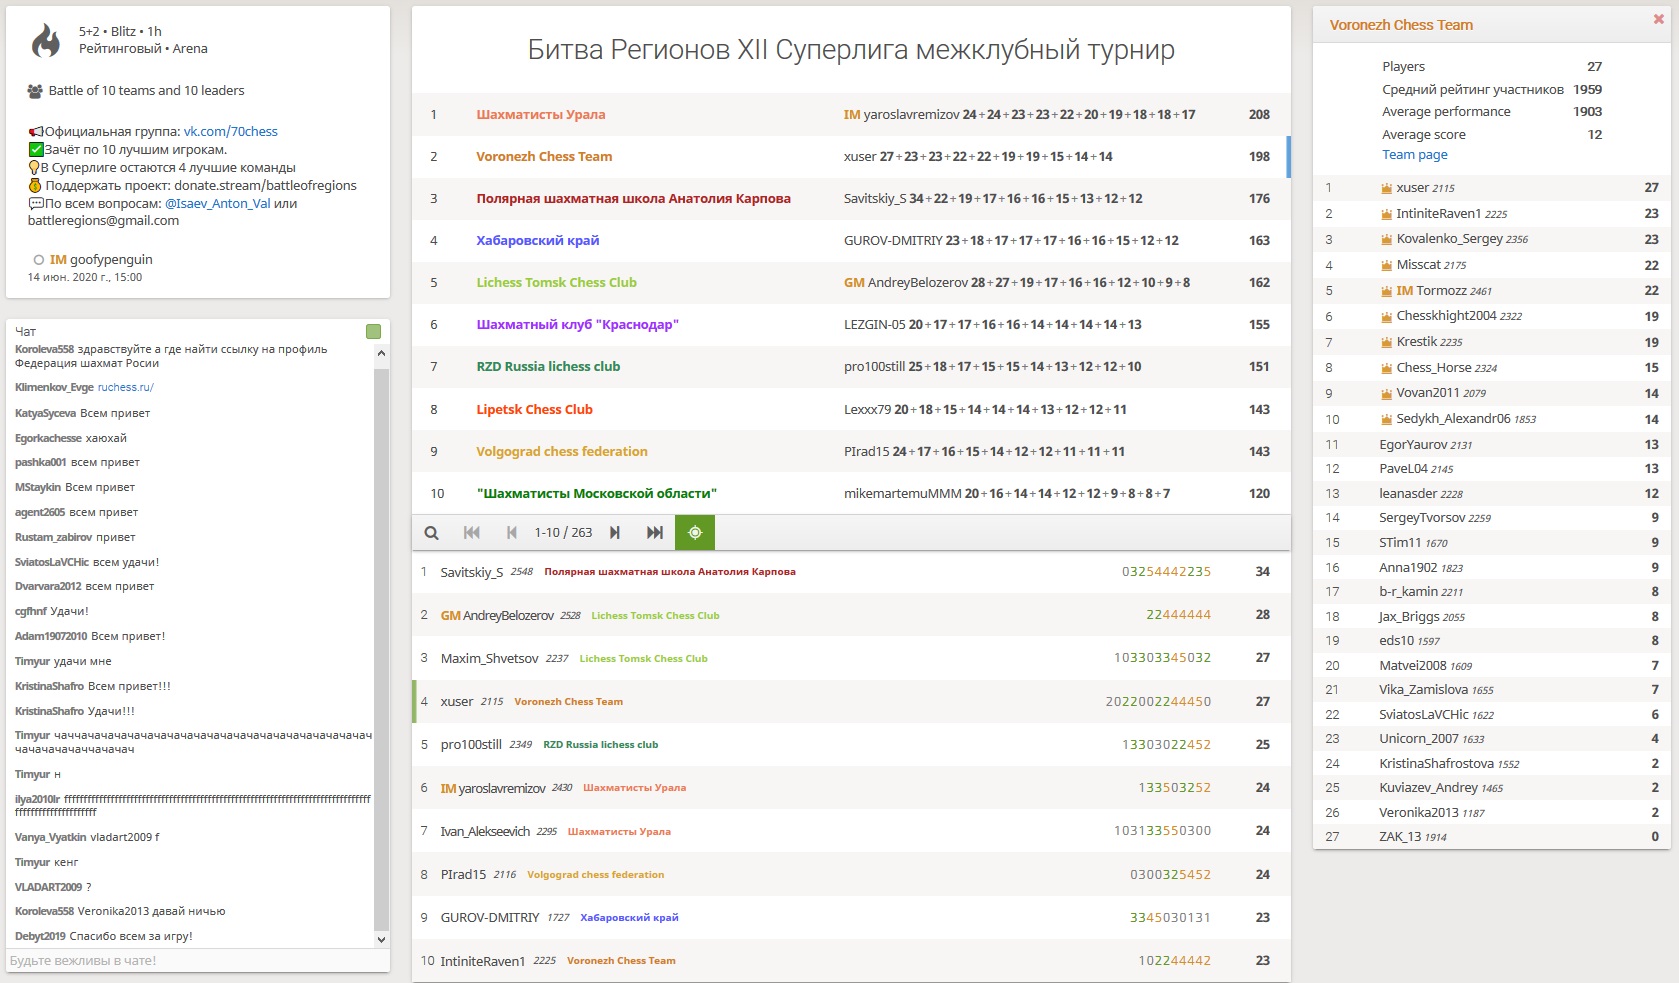Click leader crown icon beside Vovan2011
Image resolution: width=1679 pixels, height=983 pixels.
click(x=1387, y=393)
